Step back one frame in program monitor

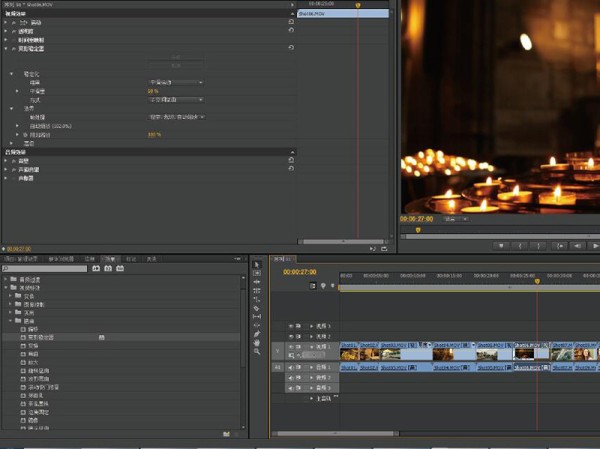tap(577, 246)
